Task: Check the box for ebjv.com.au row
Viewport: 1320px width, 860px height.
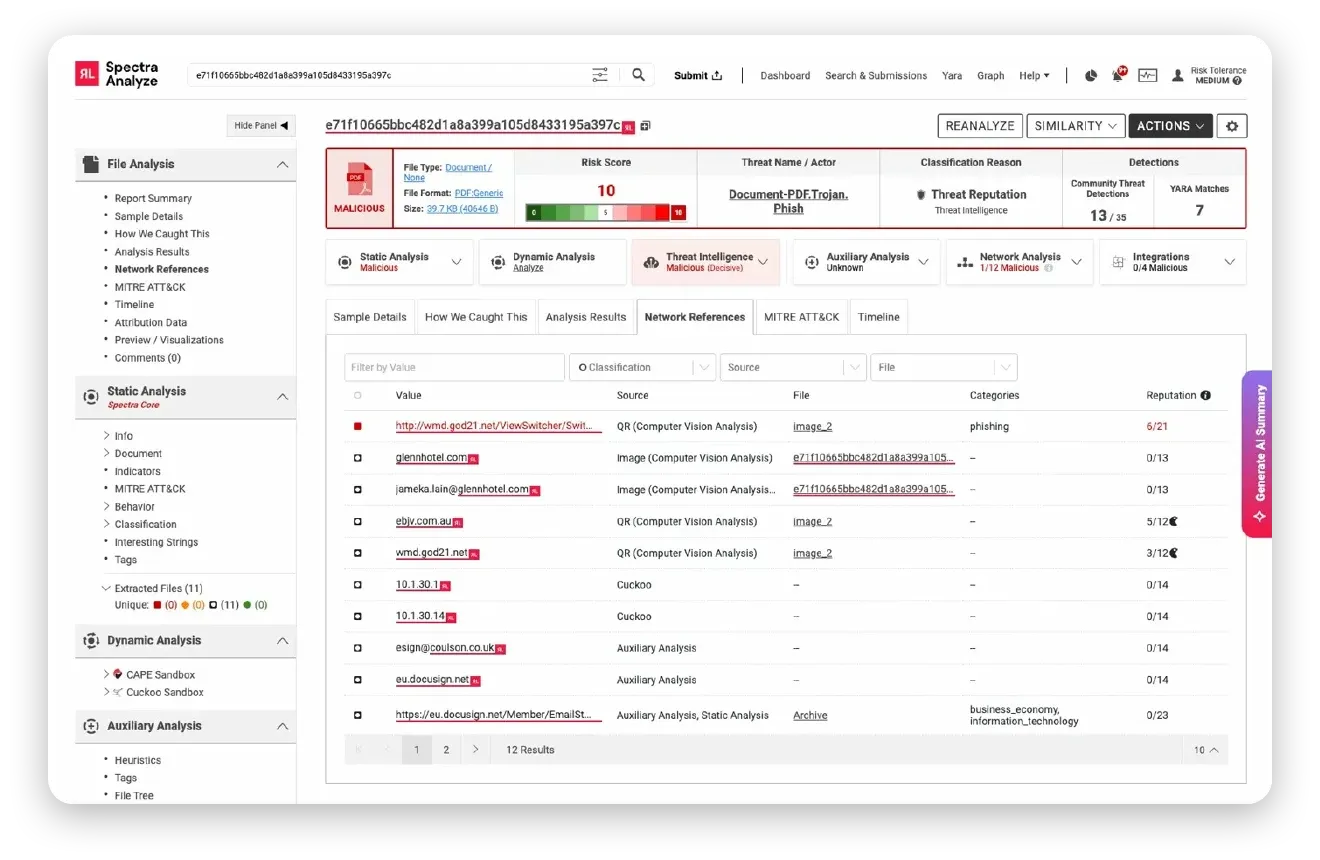Action: [x=358, y=522]
